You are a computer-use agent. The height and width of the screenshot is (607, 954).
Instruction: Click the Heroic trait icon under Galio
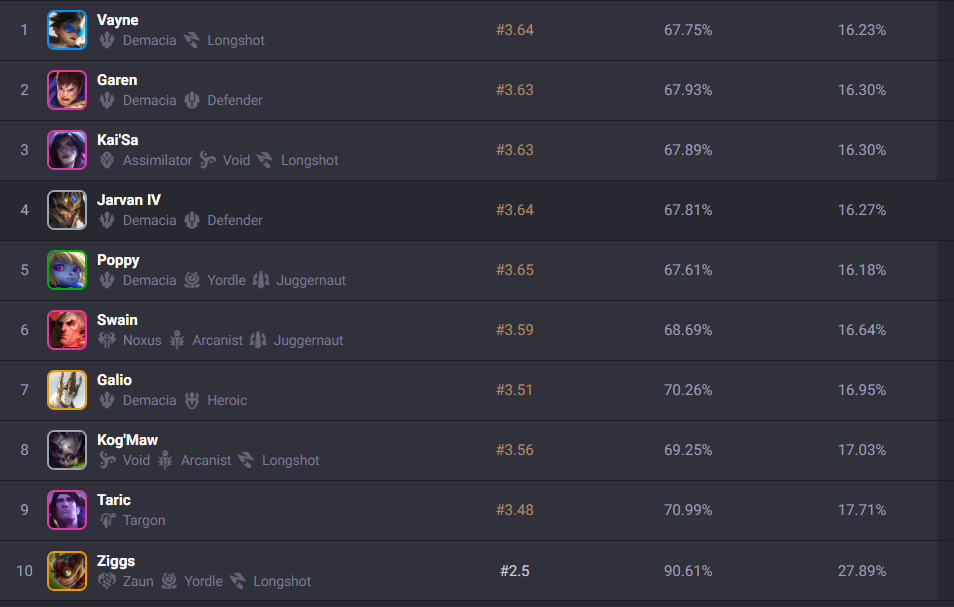point(192,401)
